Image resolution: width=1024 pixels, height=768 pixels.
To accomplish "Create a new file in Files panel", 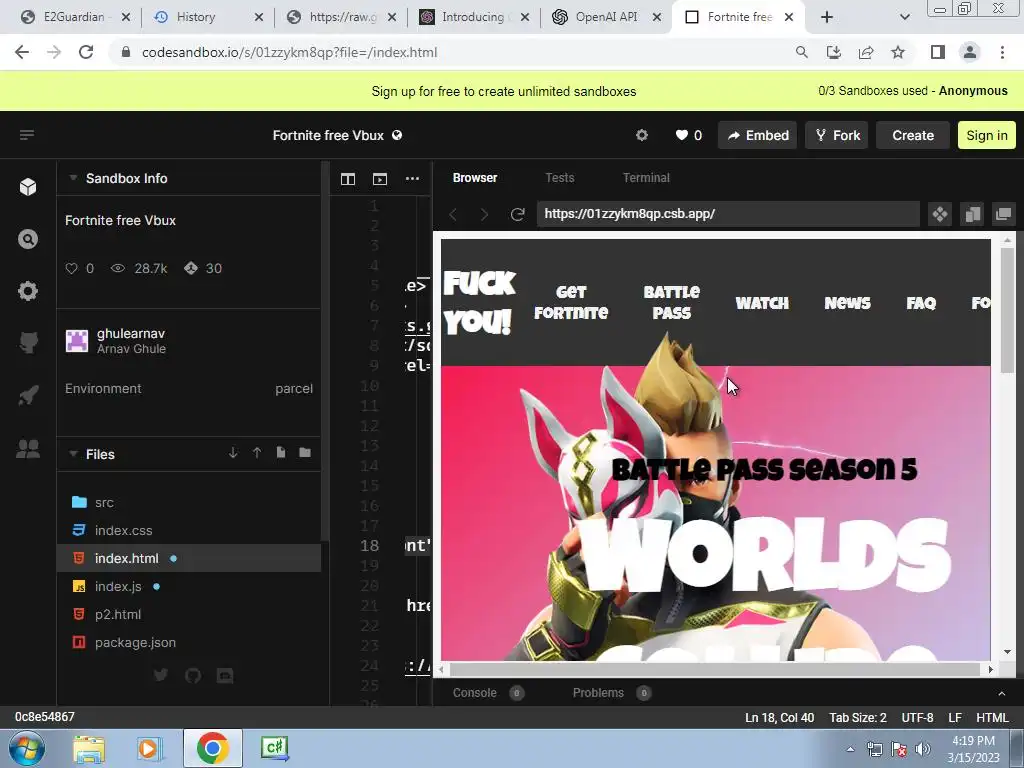I will (x=281, y=453).
